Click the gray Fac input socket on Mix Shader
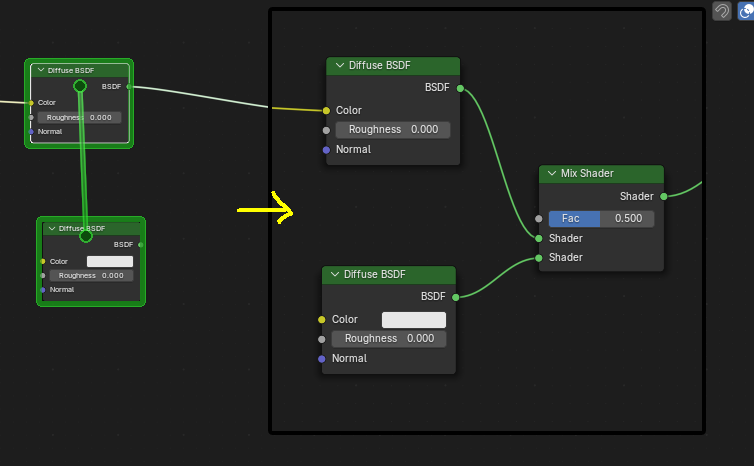 pos(539,218)
